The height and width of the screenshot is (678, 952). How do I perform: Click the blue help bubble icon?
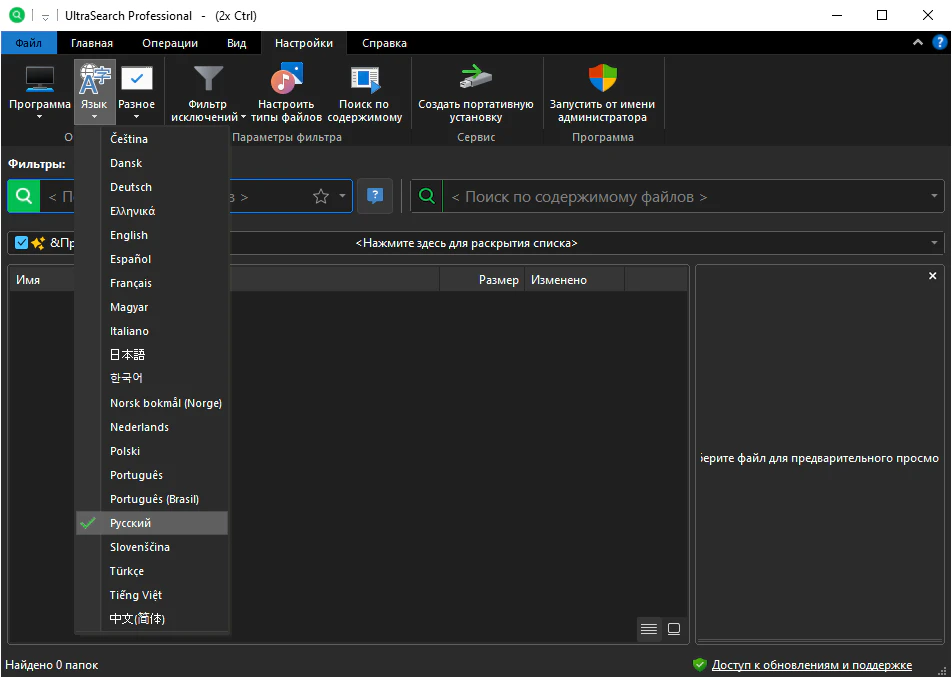[x=375, y=196]
